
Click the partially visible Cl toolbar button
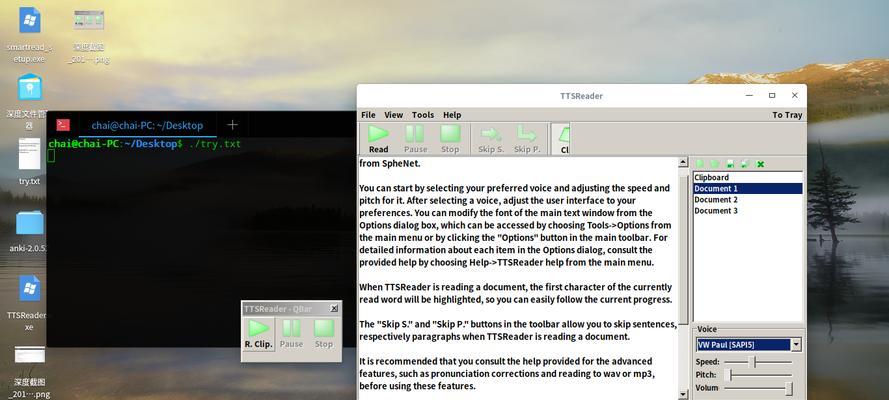[x=561, y=139]
